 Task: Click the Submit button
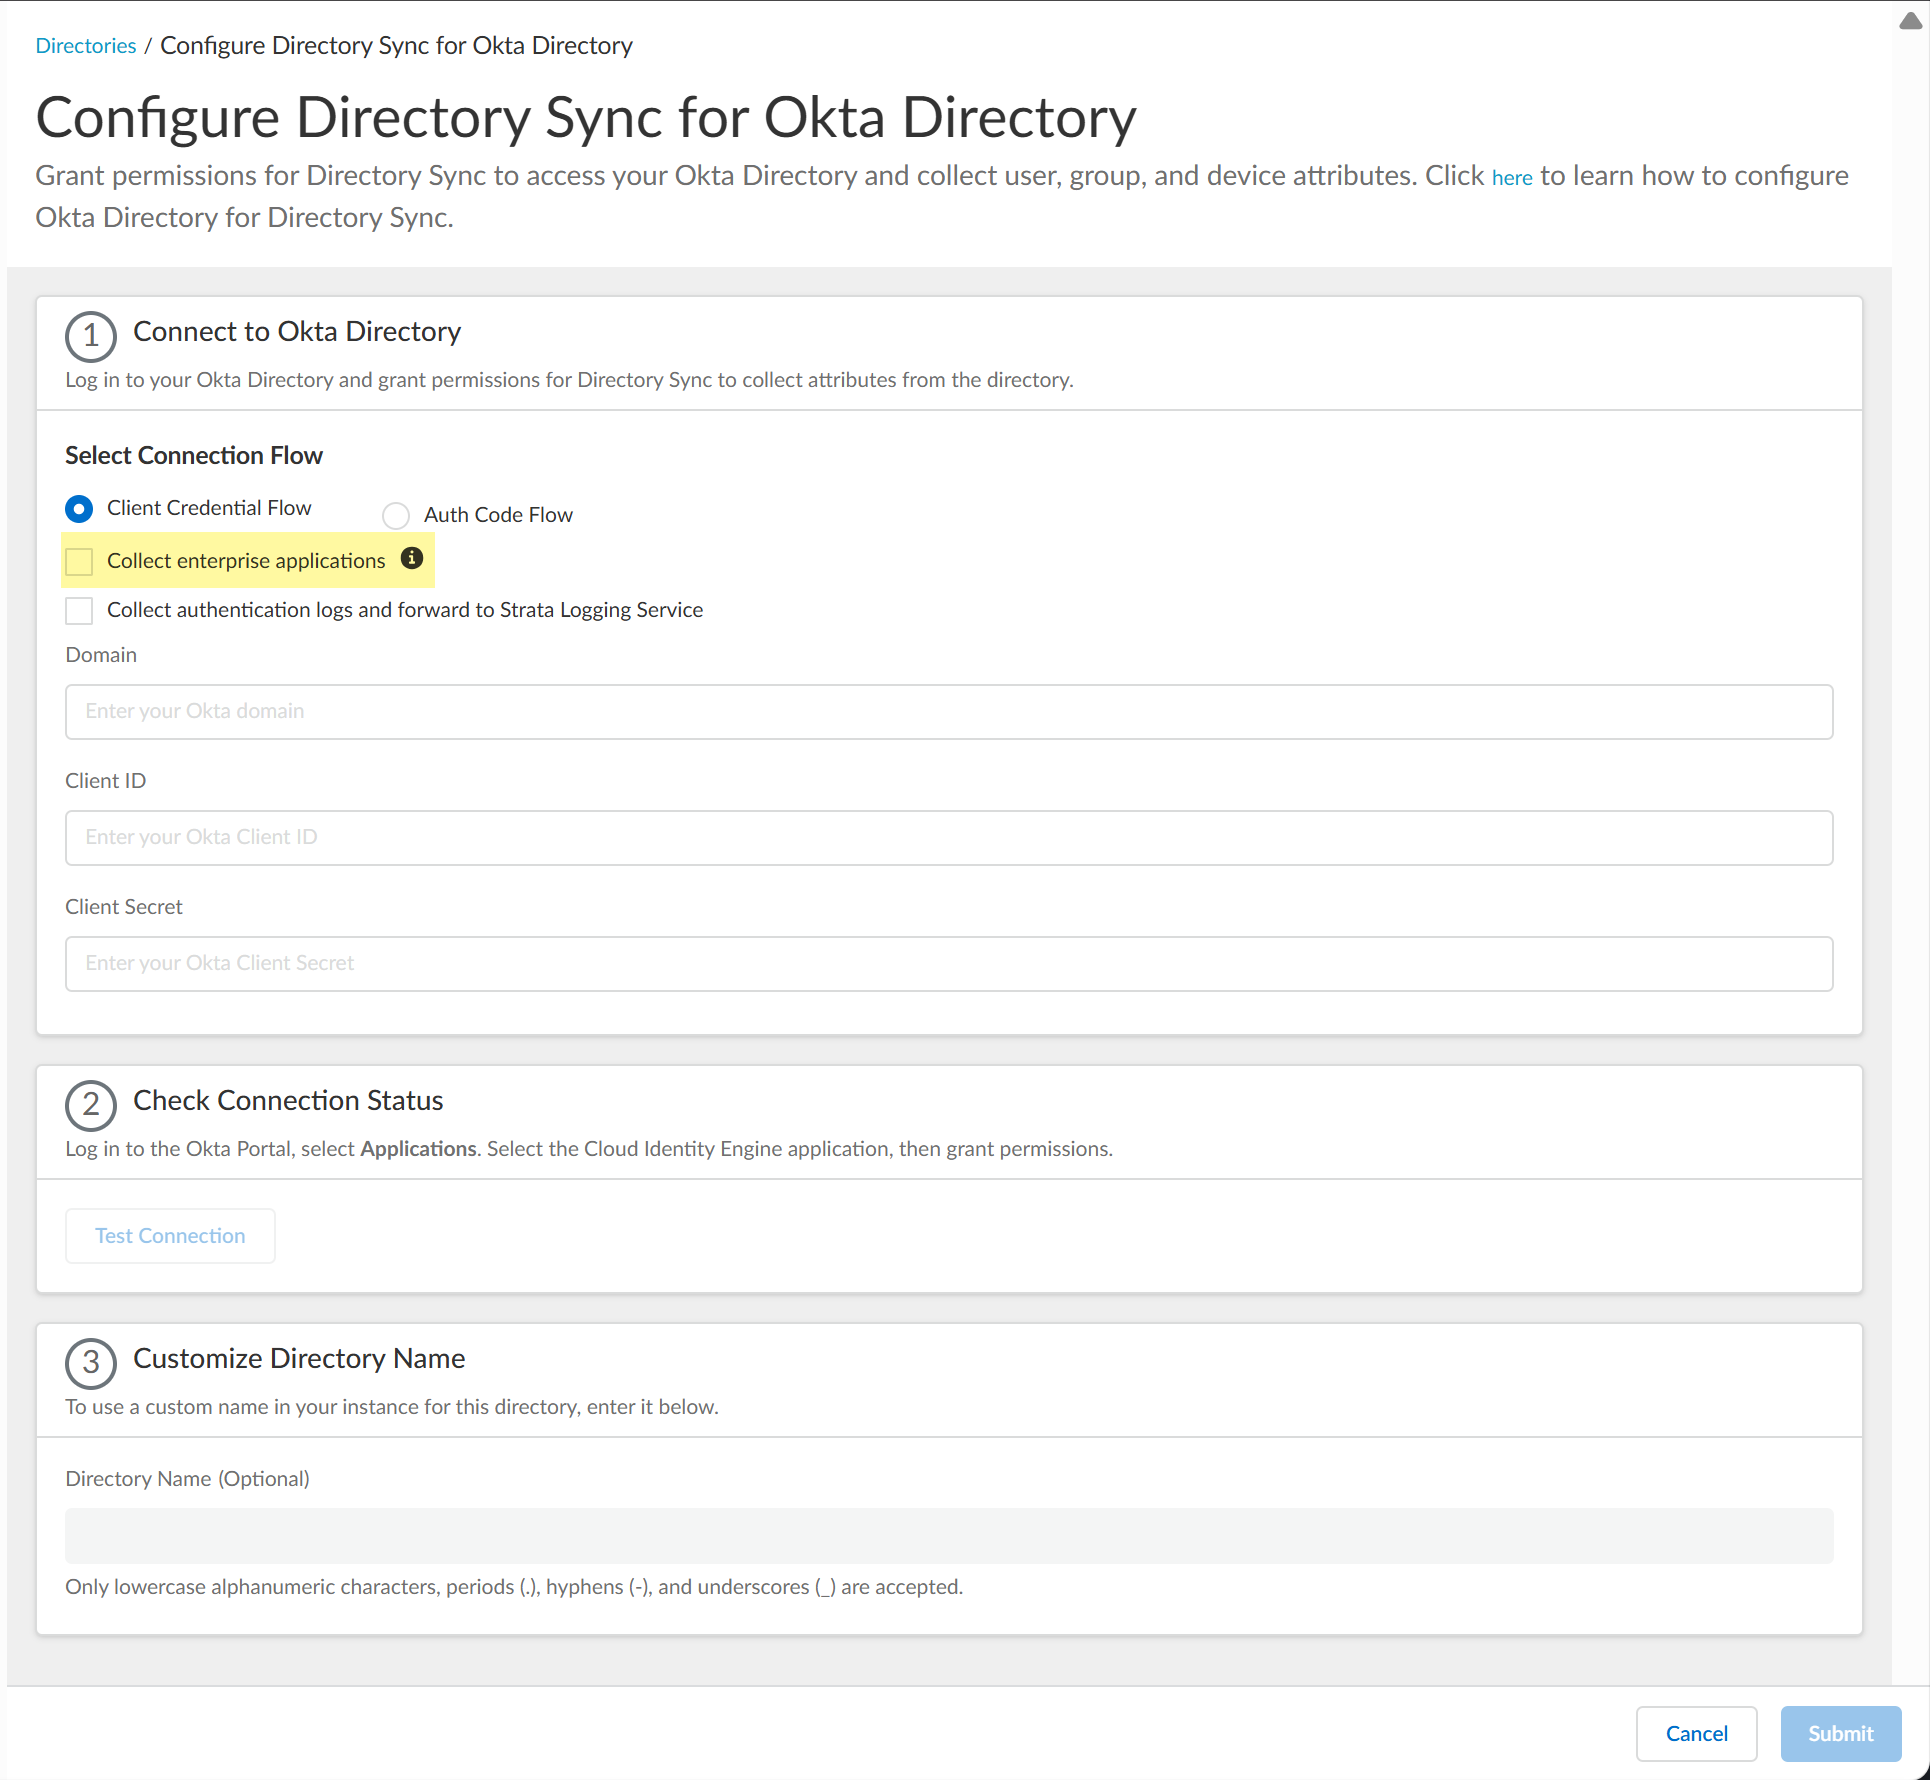pyautogui.click(x=1840, y=1734)
